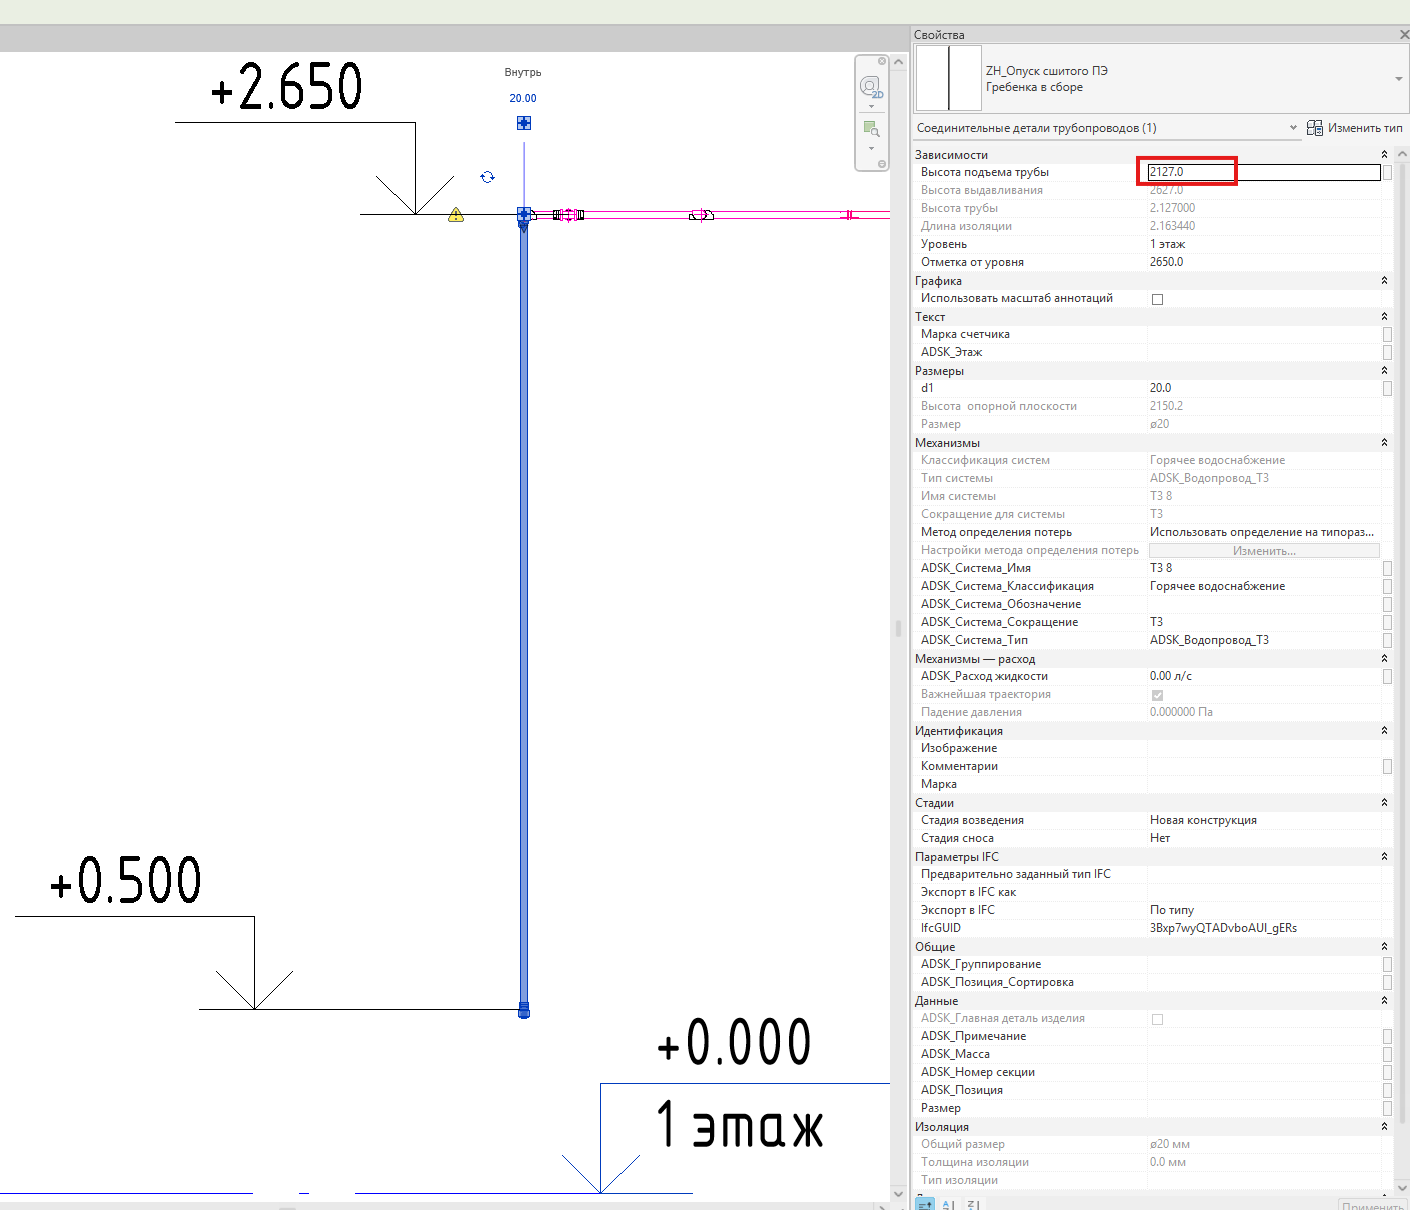The image size is (1410, 1210).
Task: Open the 2D steering wheel navigation tool
Action: tap(871, 87)
